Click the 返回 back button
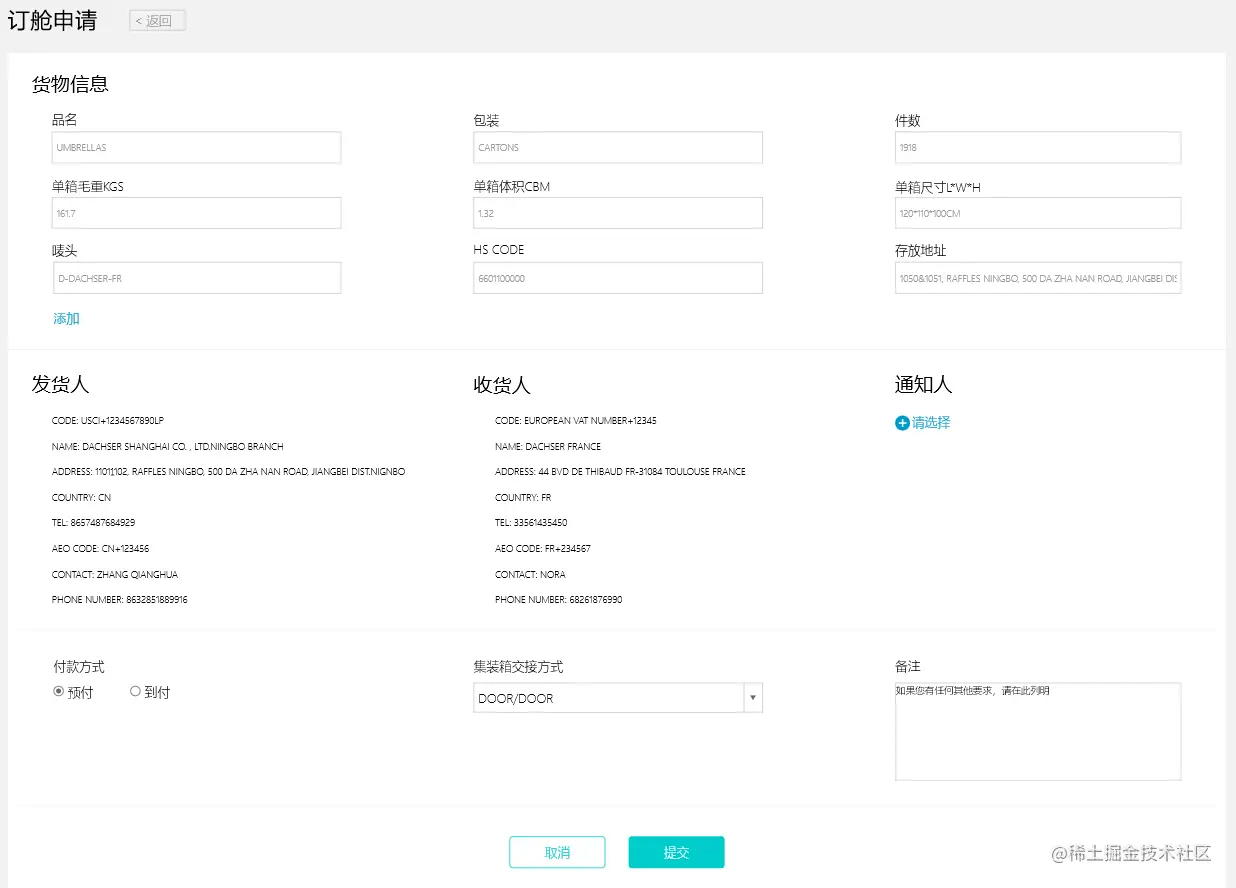The image size is (1236, 888). tap(157, 20)
